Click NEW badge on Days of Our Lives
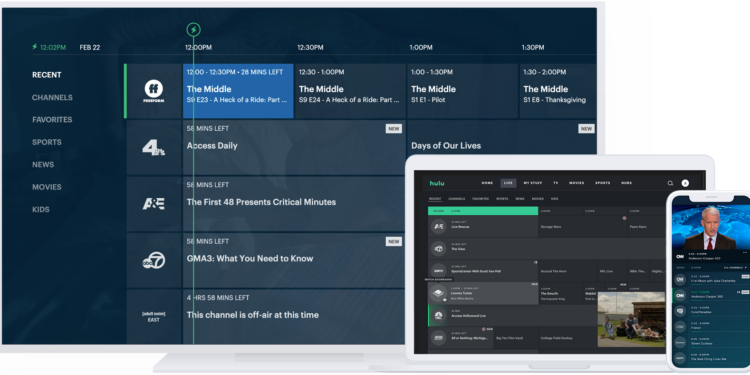This screenshot has height=375, width=750. [586, 129]
